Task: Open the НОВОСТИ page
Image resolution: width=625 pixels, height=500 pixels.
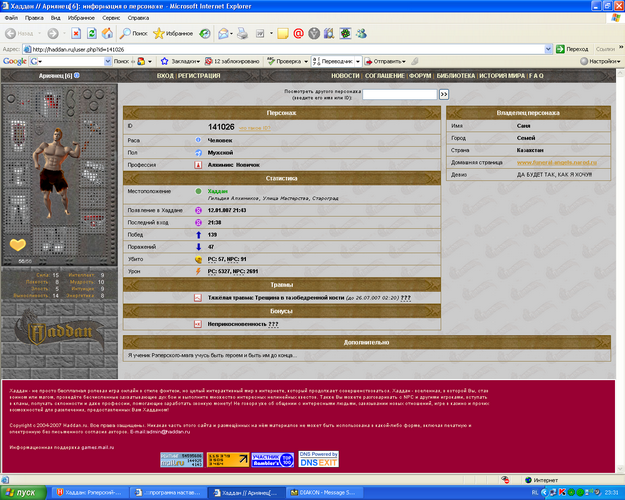Action: pyautogui.click(x=345, y=76)
